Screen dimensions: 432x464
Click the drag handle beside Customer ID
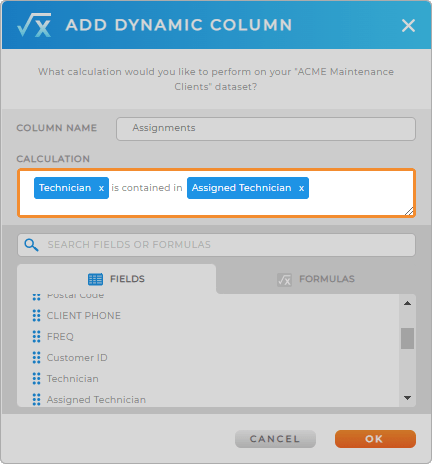click(36, 358)
